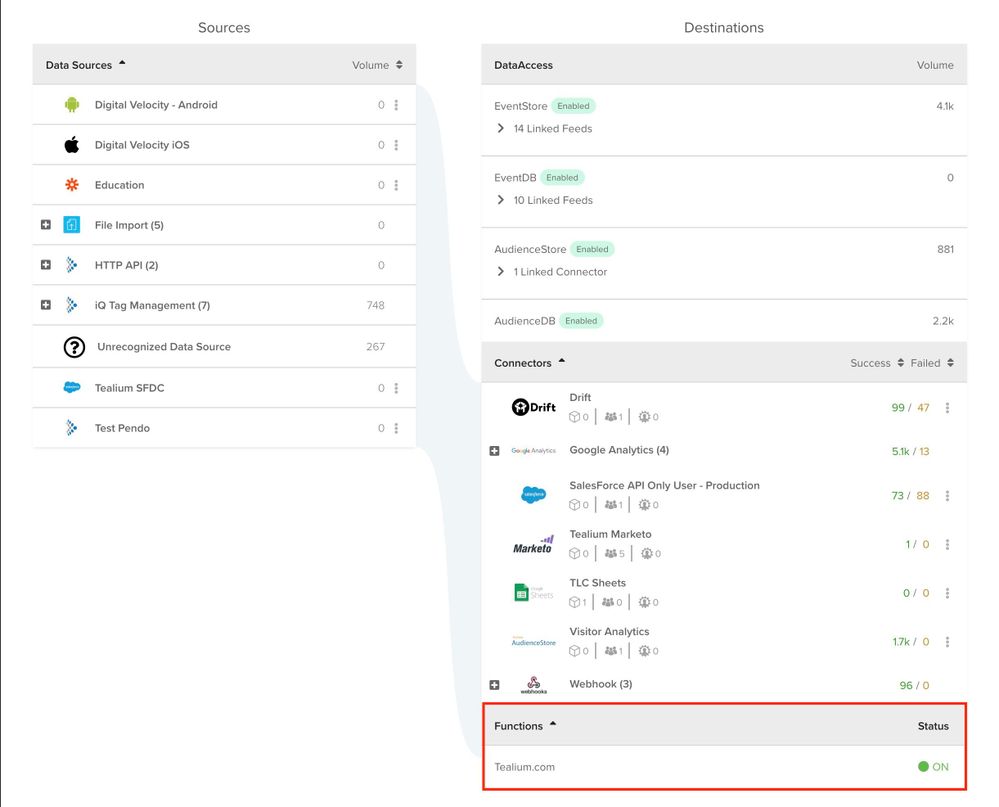Click the Apple icon for Digital Velocity iOS

(x=71, y=145)
